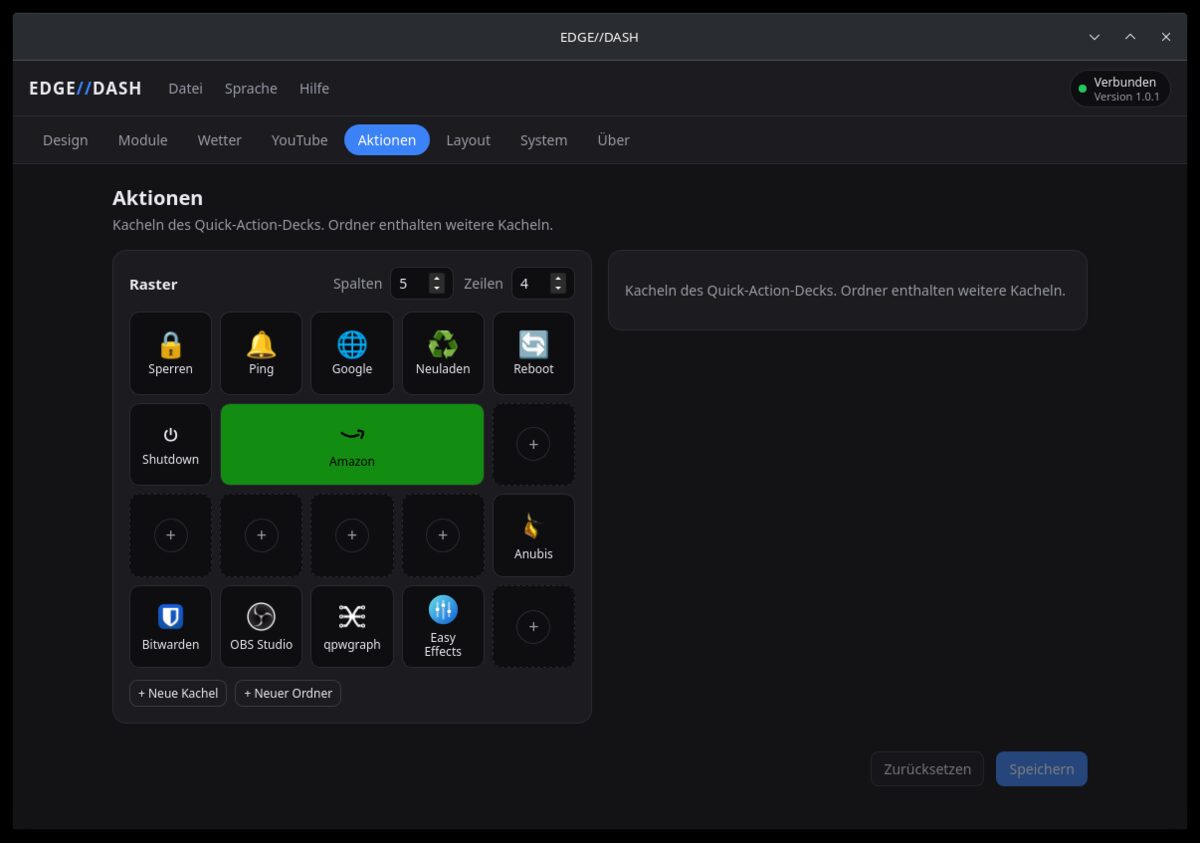Switch to the Layout tab

coord(468,140)
